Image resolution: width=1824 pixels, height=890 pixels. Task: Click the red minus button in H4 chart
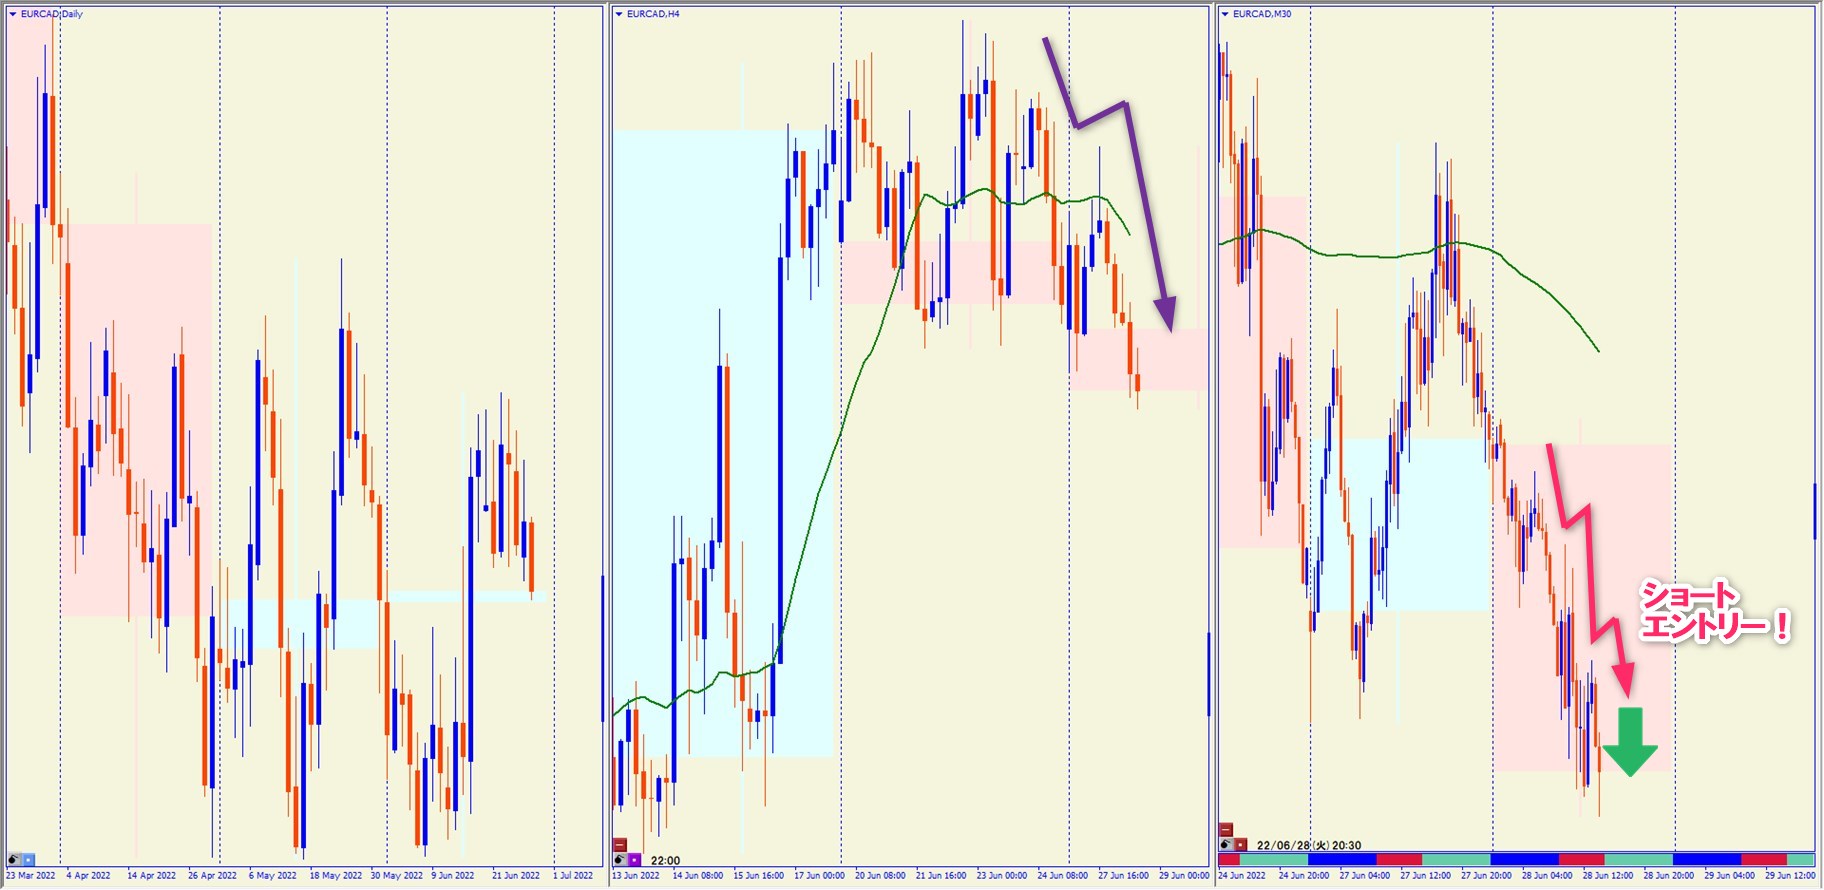(x=620, y=845)
